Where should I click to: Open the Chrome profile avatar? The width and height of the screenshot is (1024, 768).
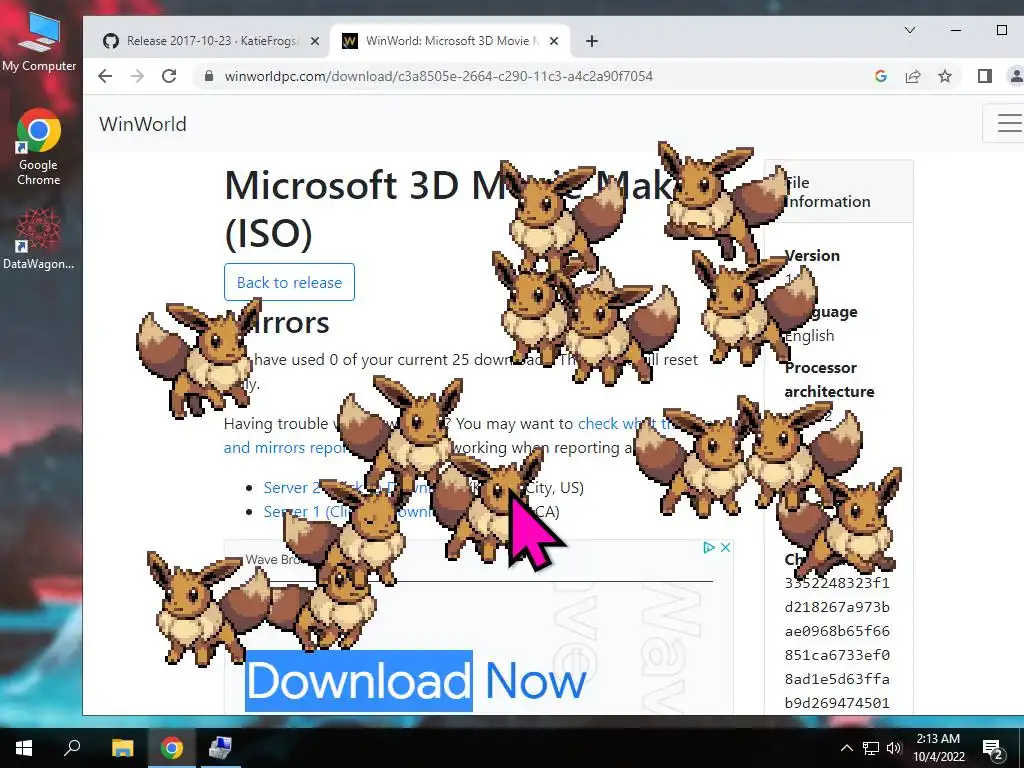[1016, 76]
